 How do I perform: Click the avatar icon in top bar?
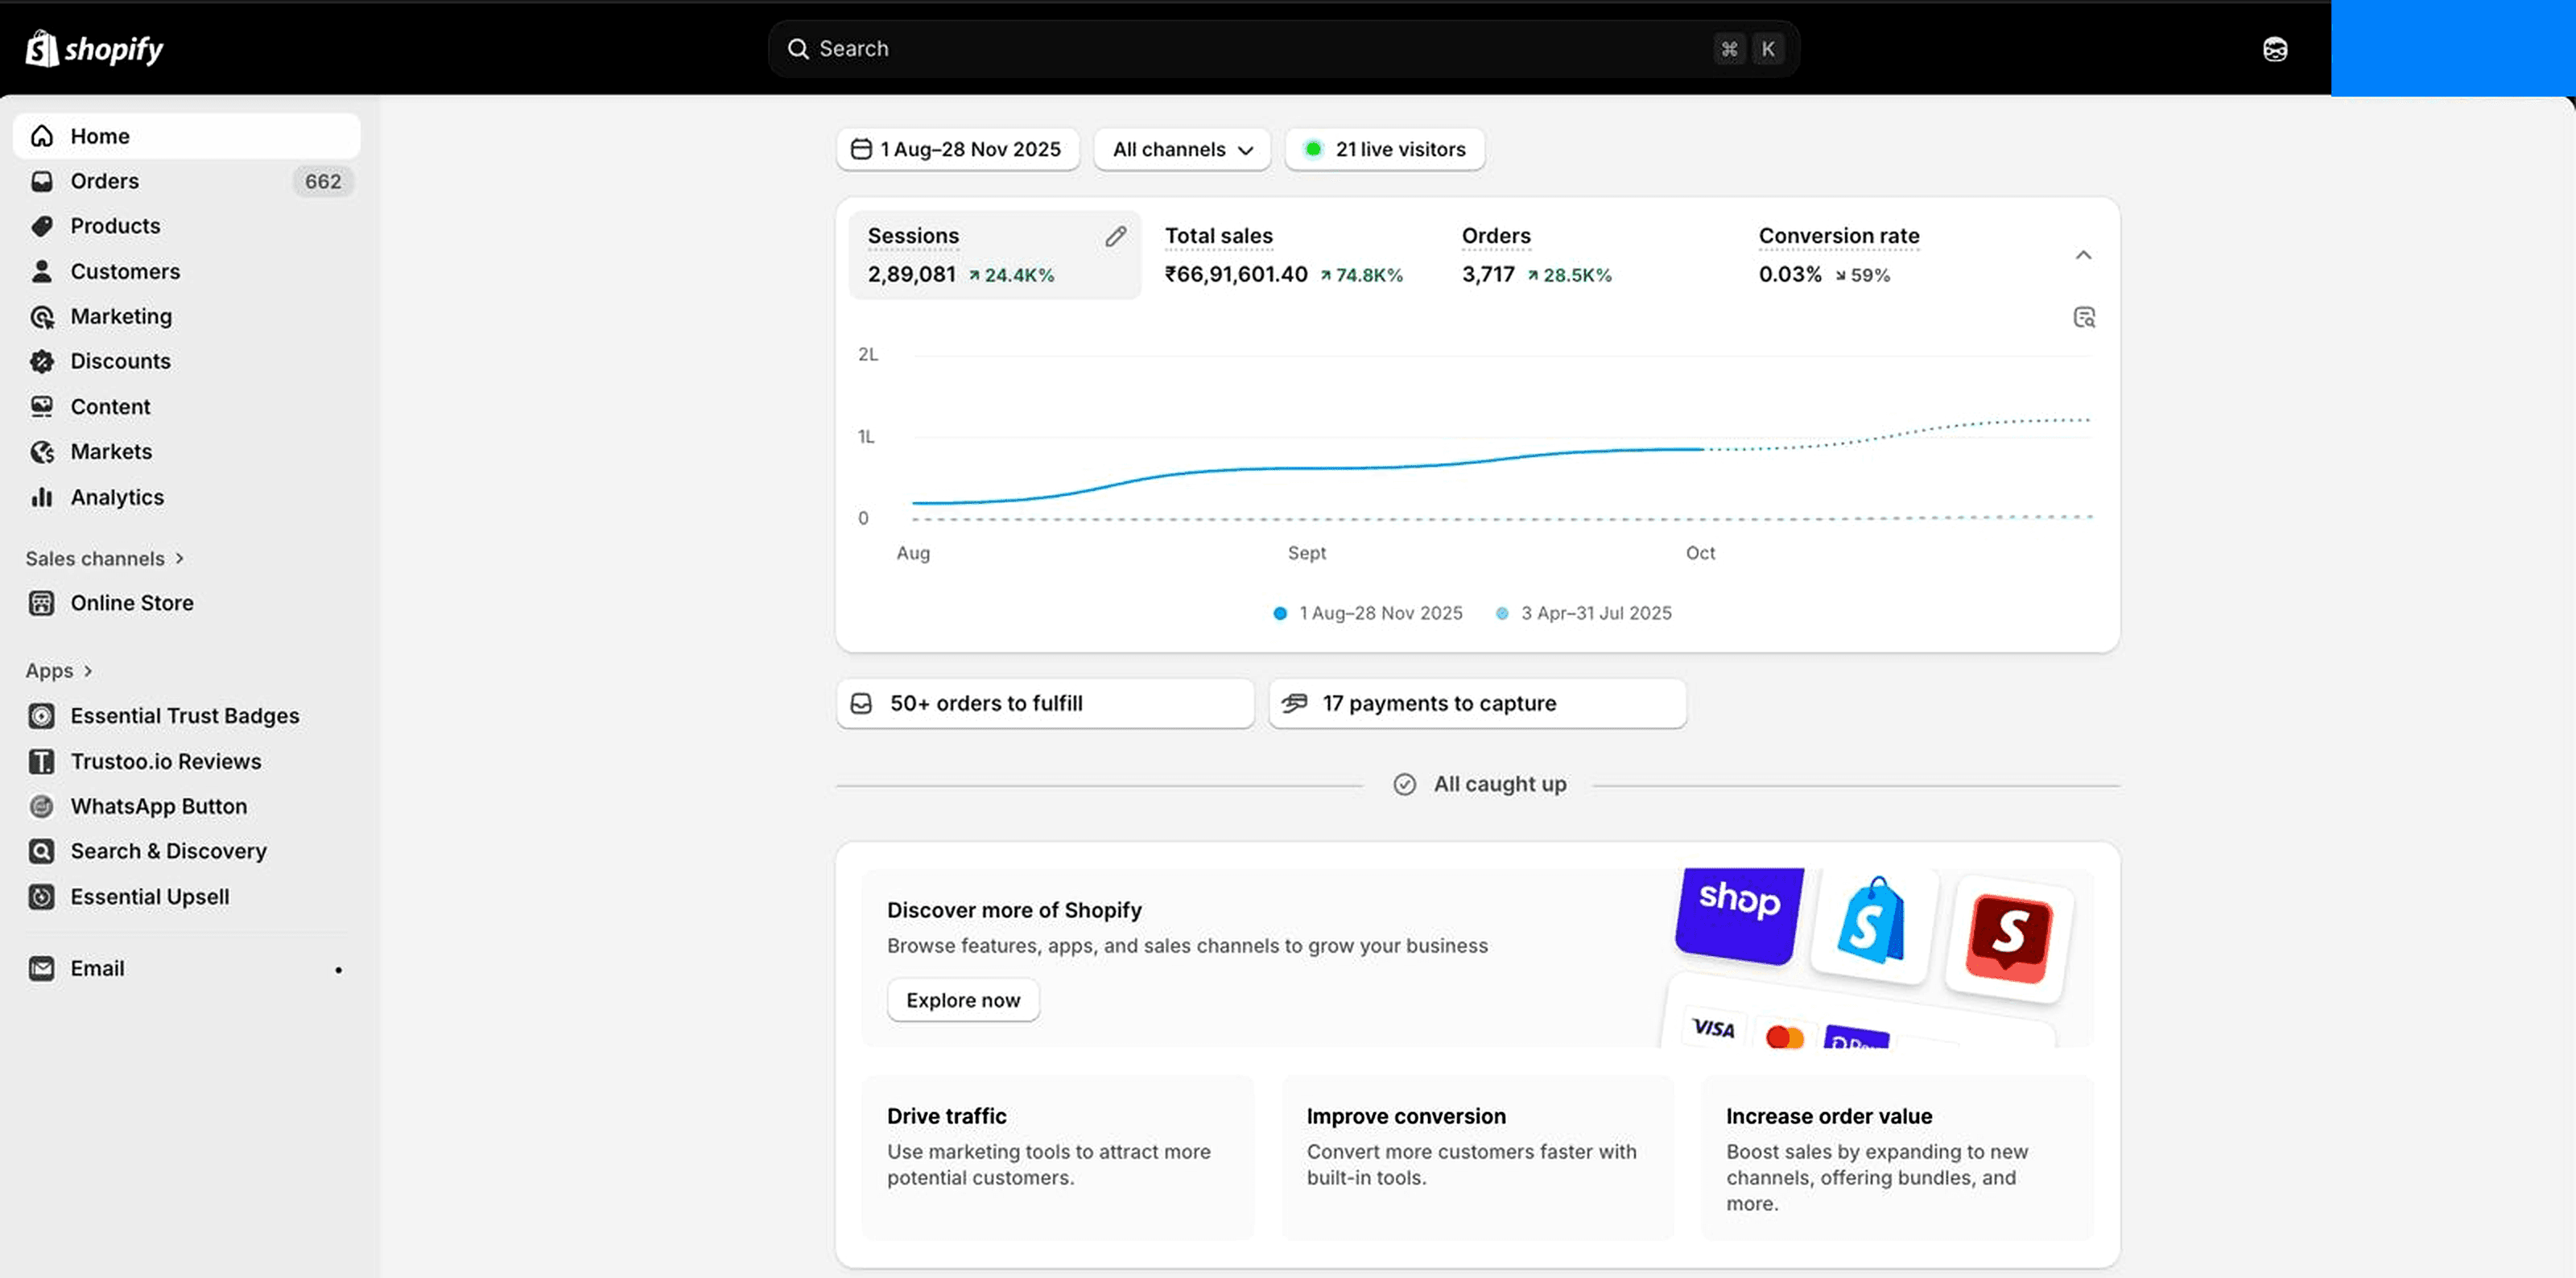coord(2274,49)
